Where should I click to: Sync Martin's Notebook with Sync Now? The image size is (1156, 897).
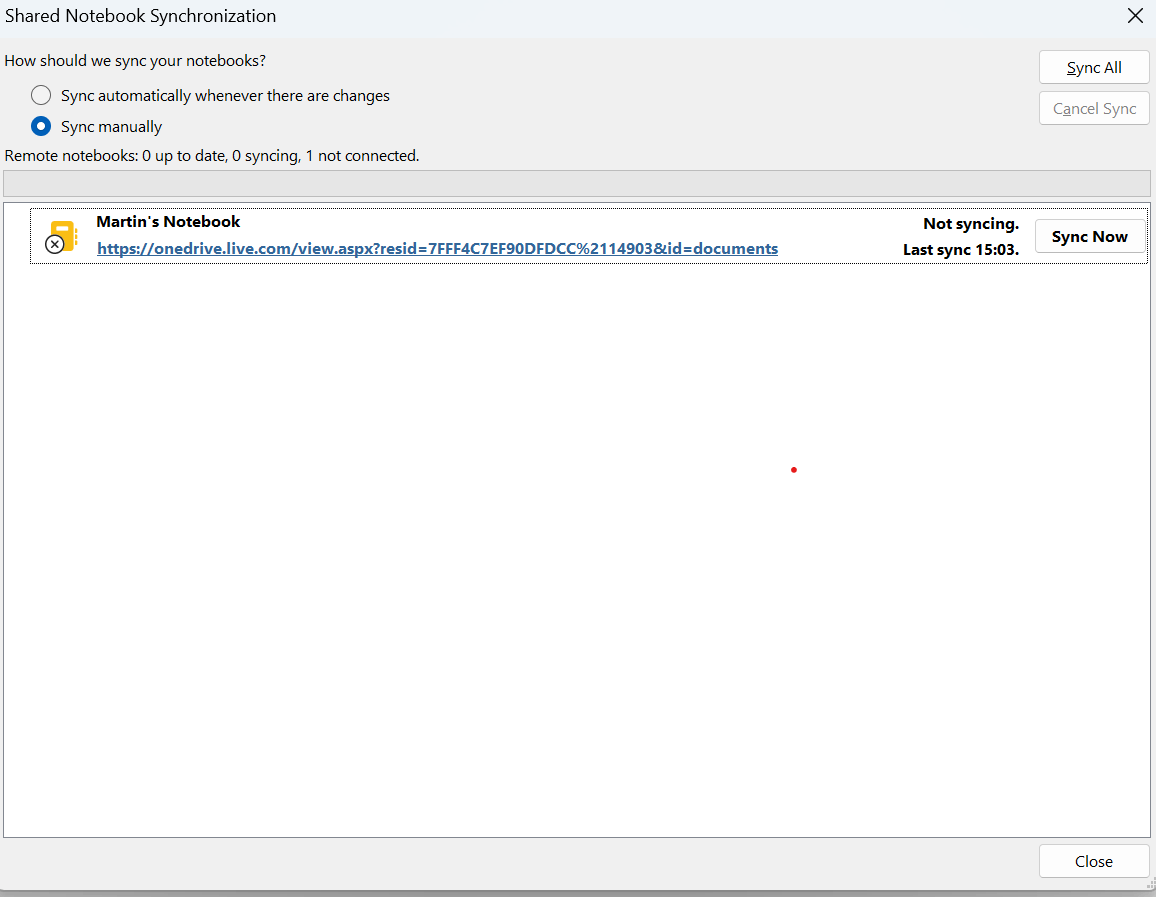click(1090, 237)
